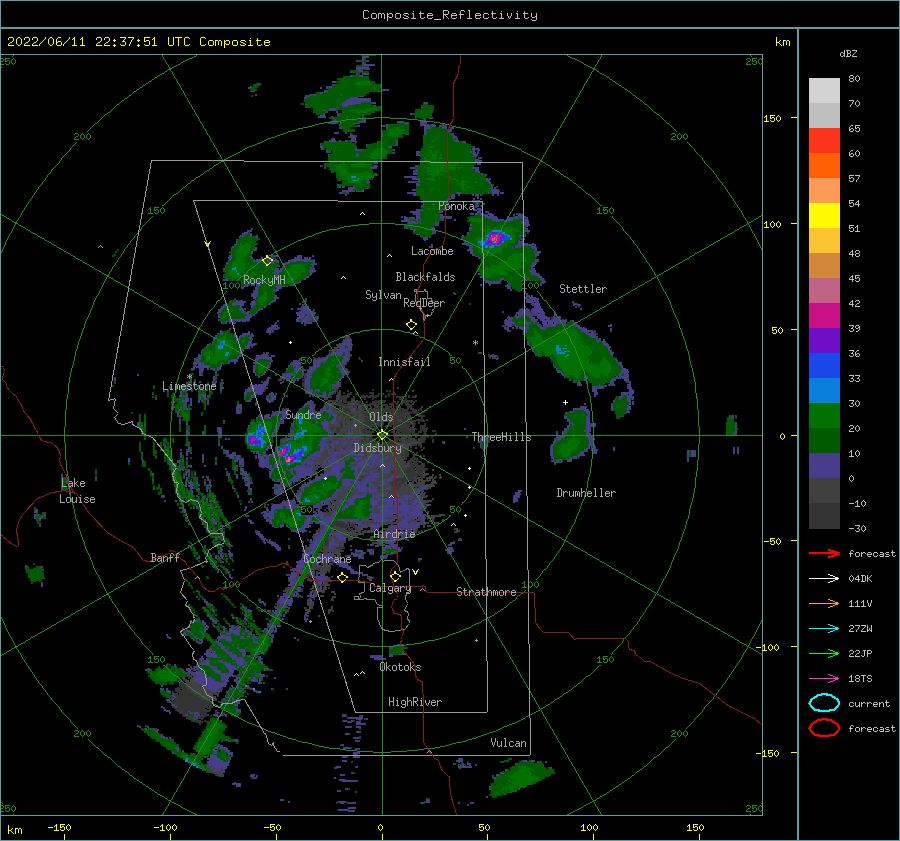Click the yellow diamond marker near Cochrane
Viewport: 900px width, 841px height.
(343, 577)
